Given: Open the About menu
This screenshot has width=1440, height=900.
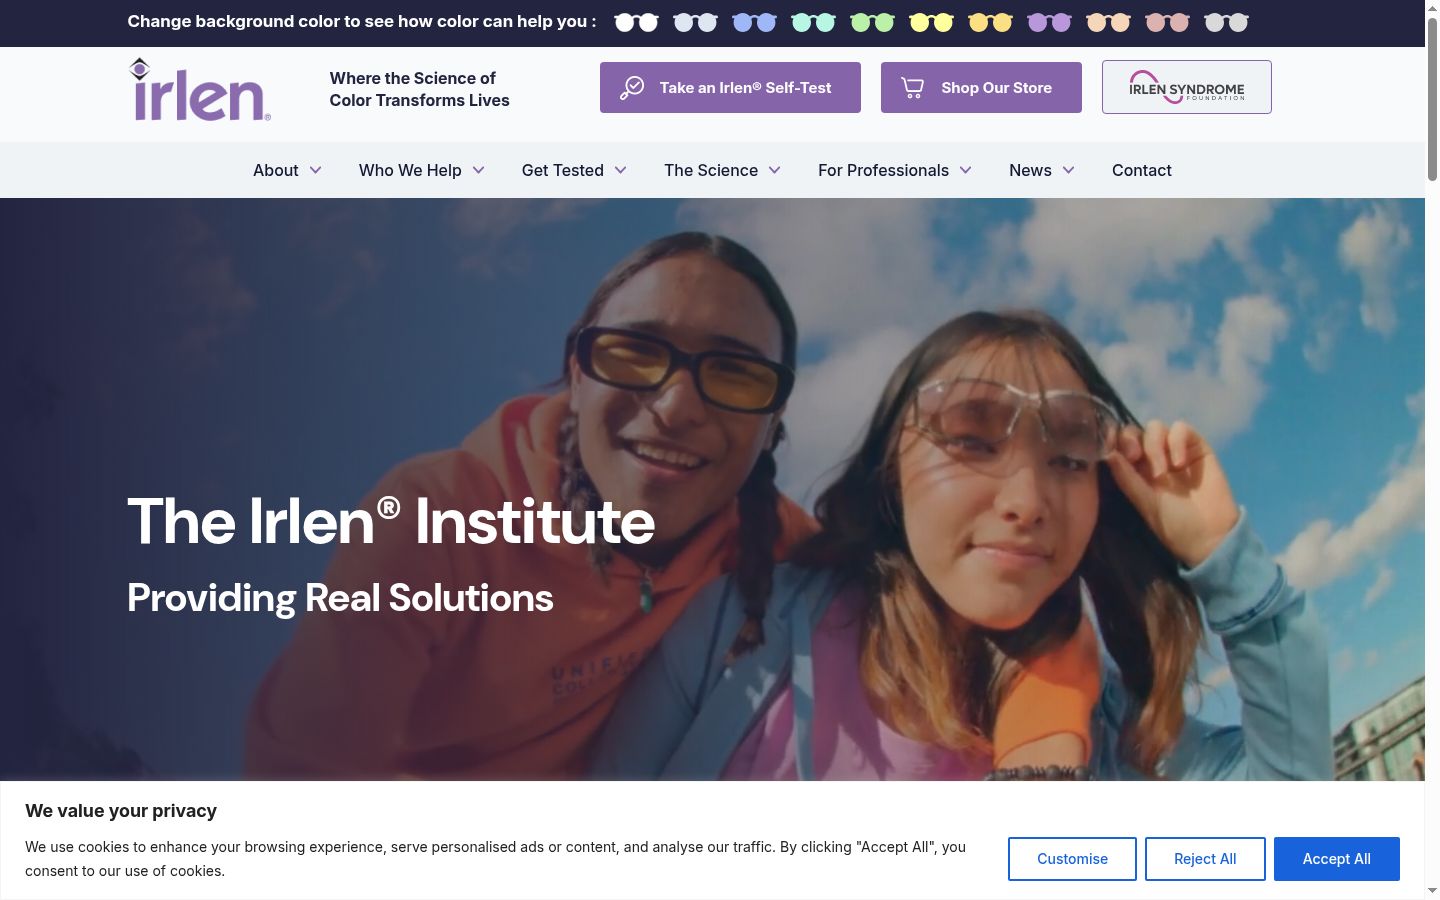Looking at the screenshot, I should point(276,170).
